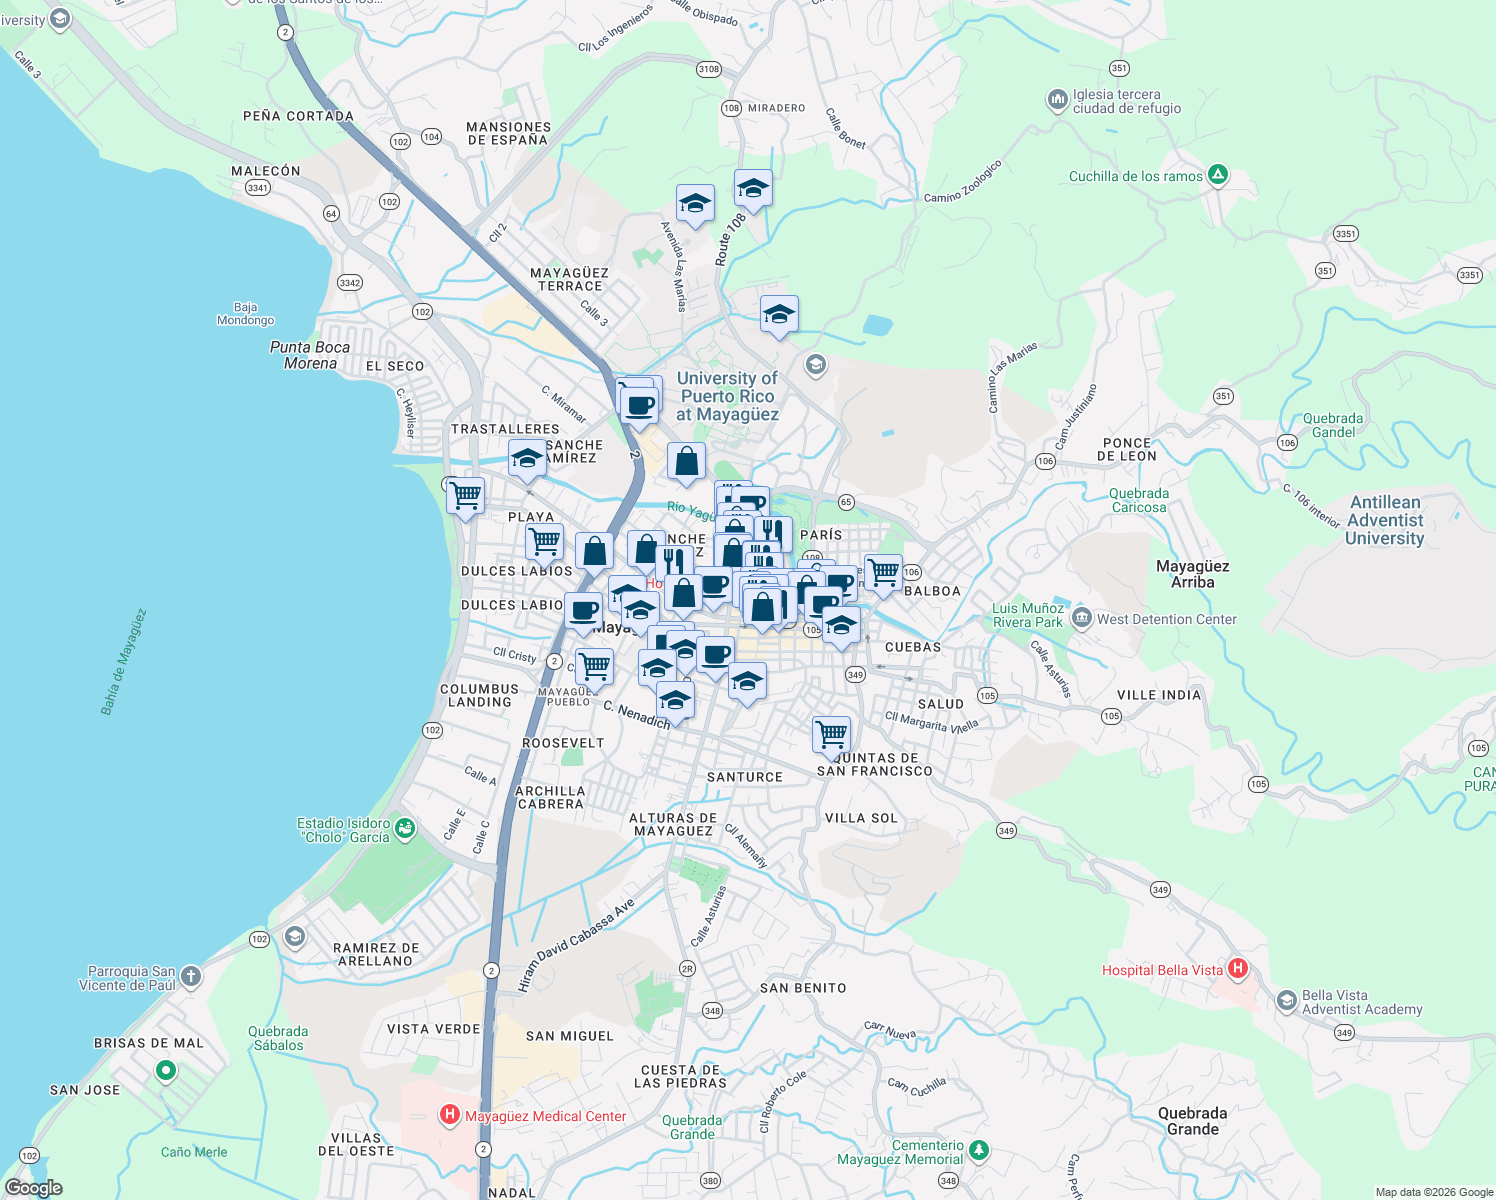1496x1200 pixels.
Task: Select the VILLAS DEL OESTE label
Action: tap(356, 1144)
